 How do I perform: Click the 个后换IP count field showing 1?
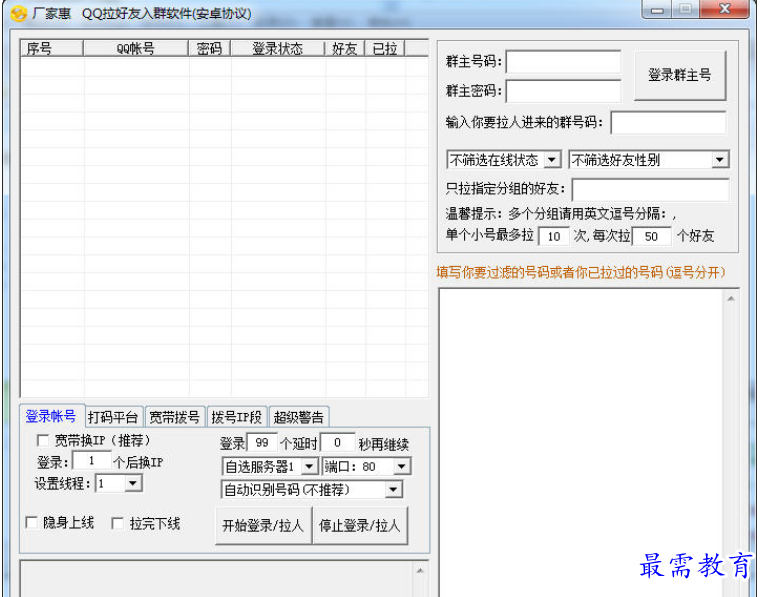(x=91, y=461)
